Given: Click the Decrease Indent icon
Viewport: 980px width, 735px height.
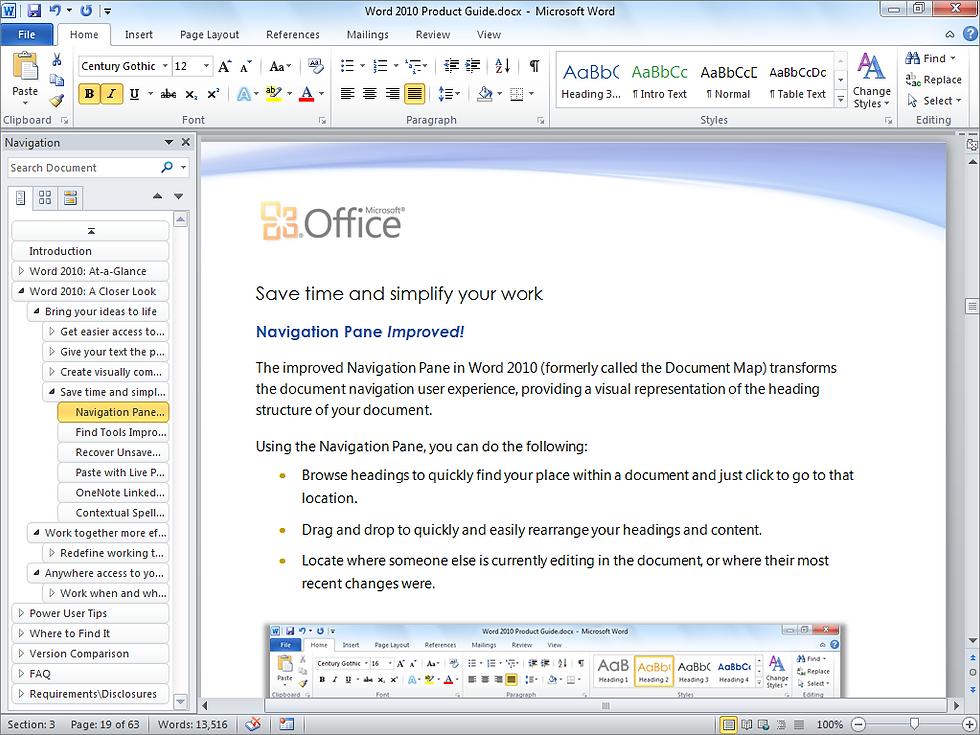Looking at the screenshot, I should point(451,66).
